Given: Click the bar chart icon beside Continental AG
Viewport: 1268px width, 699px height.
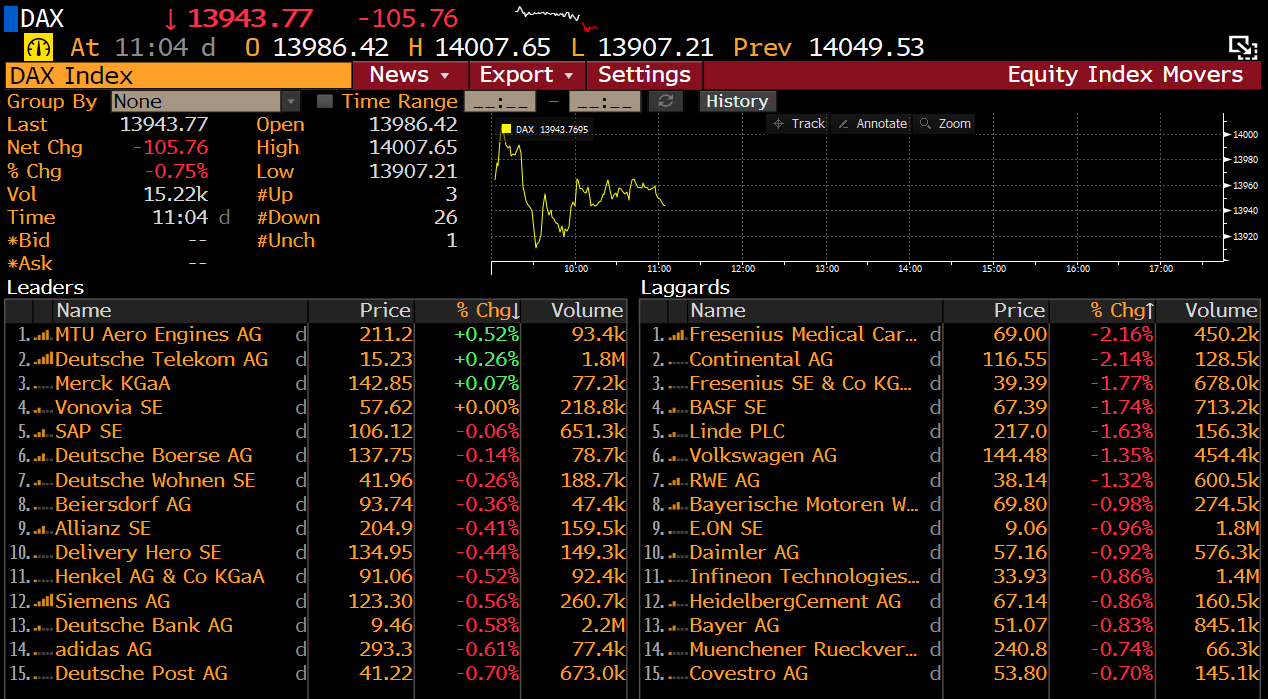Looking at the screenshot, I should point(677,359).
